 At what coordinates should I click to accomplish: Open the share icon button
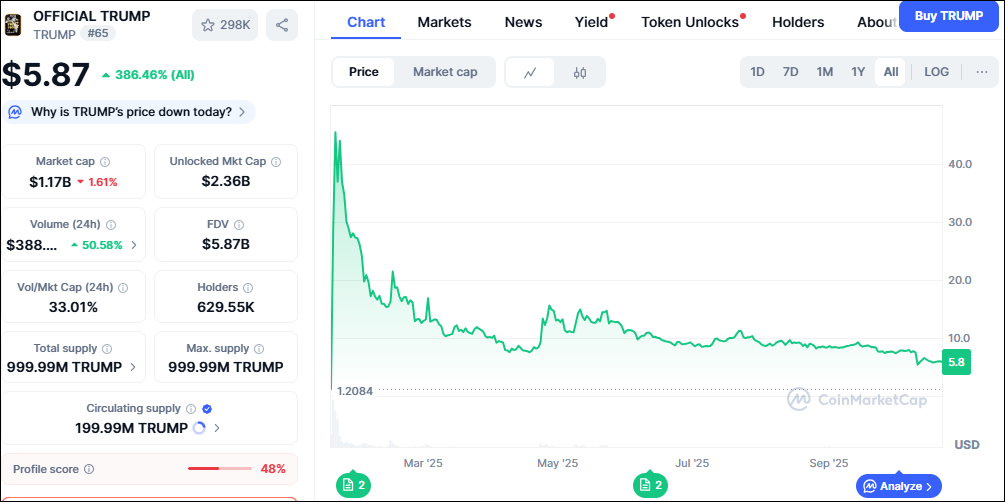[x=282, y=25]
